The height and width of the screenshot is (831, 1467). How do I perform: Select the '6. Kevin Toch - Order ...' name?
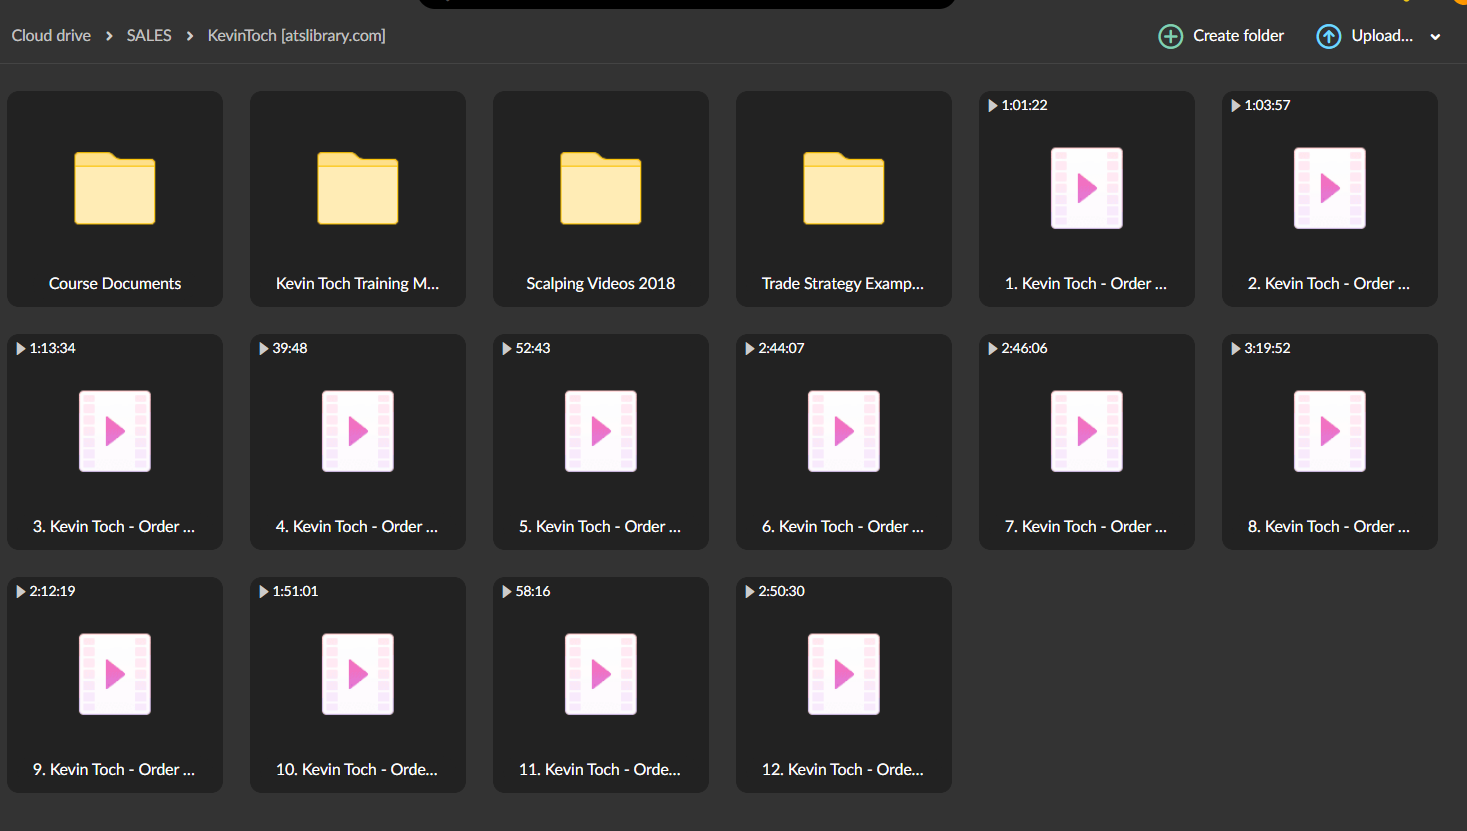[843, 526]
